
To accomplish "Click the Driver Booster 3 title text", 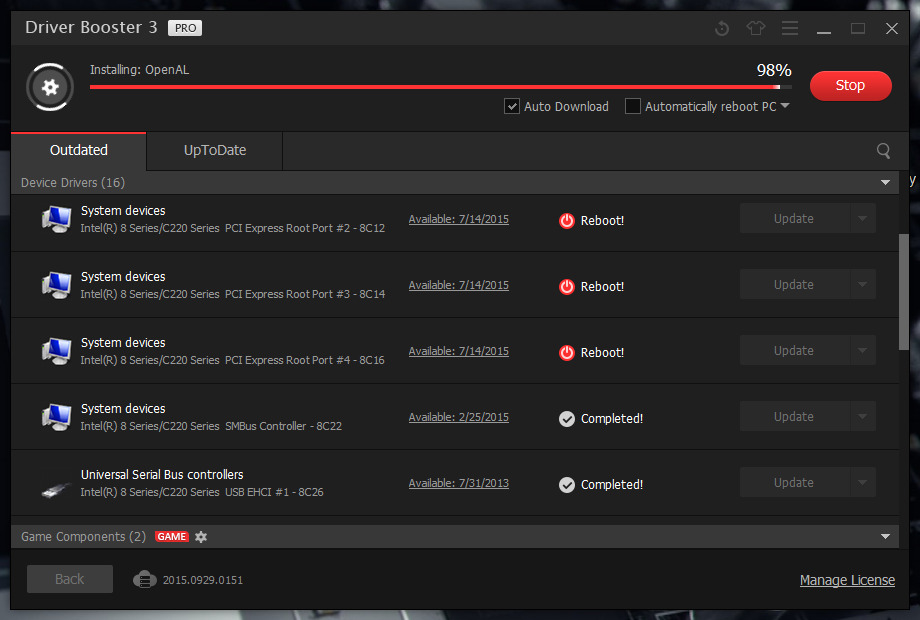I will [x=91, y=28].
